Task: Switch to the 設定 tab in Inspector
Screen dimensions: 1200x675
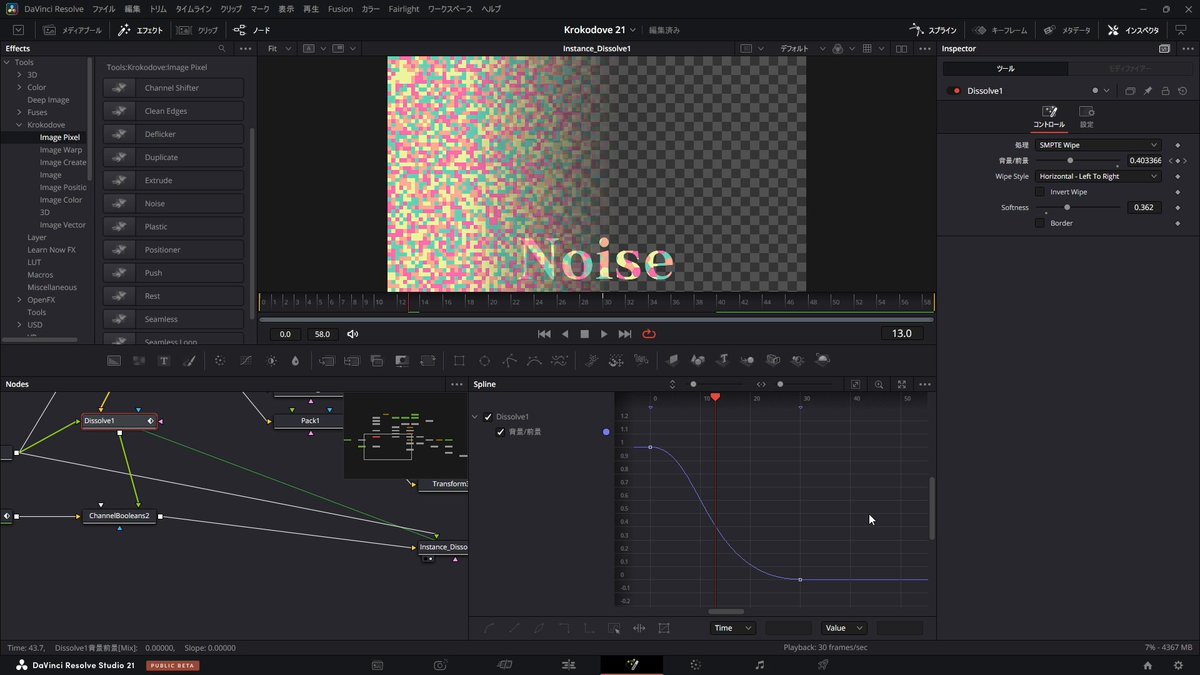Action: point(1086,116)
